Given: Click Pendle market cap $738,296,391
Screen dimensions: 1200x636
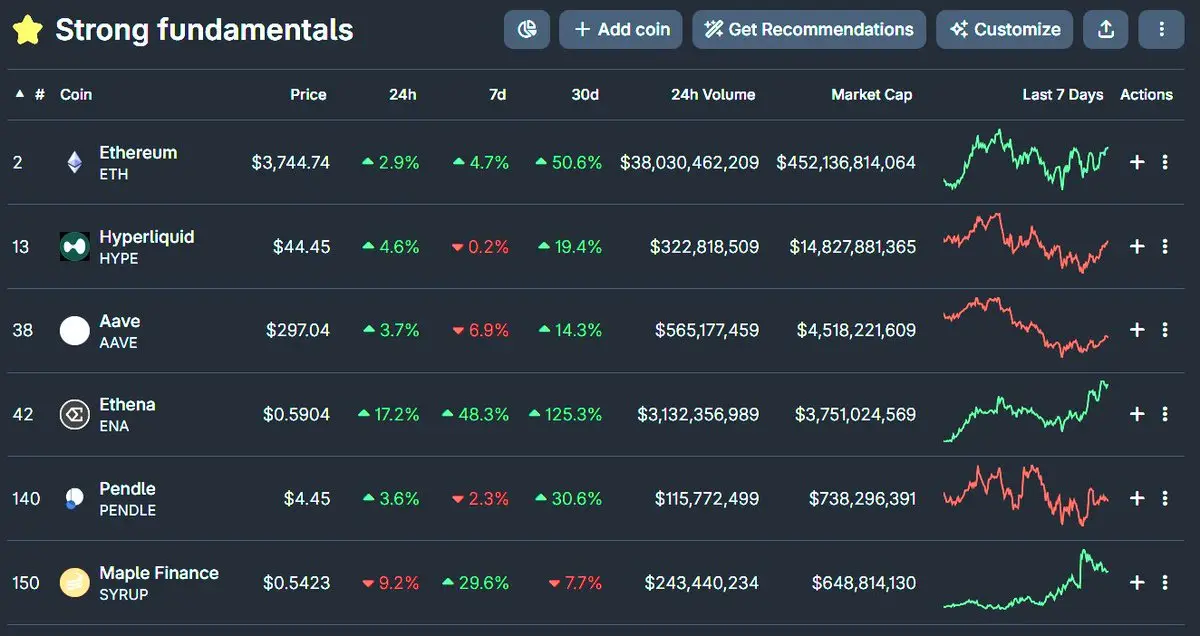Looking at the screenshot, I should (863, 498).
